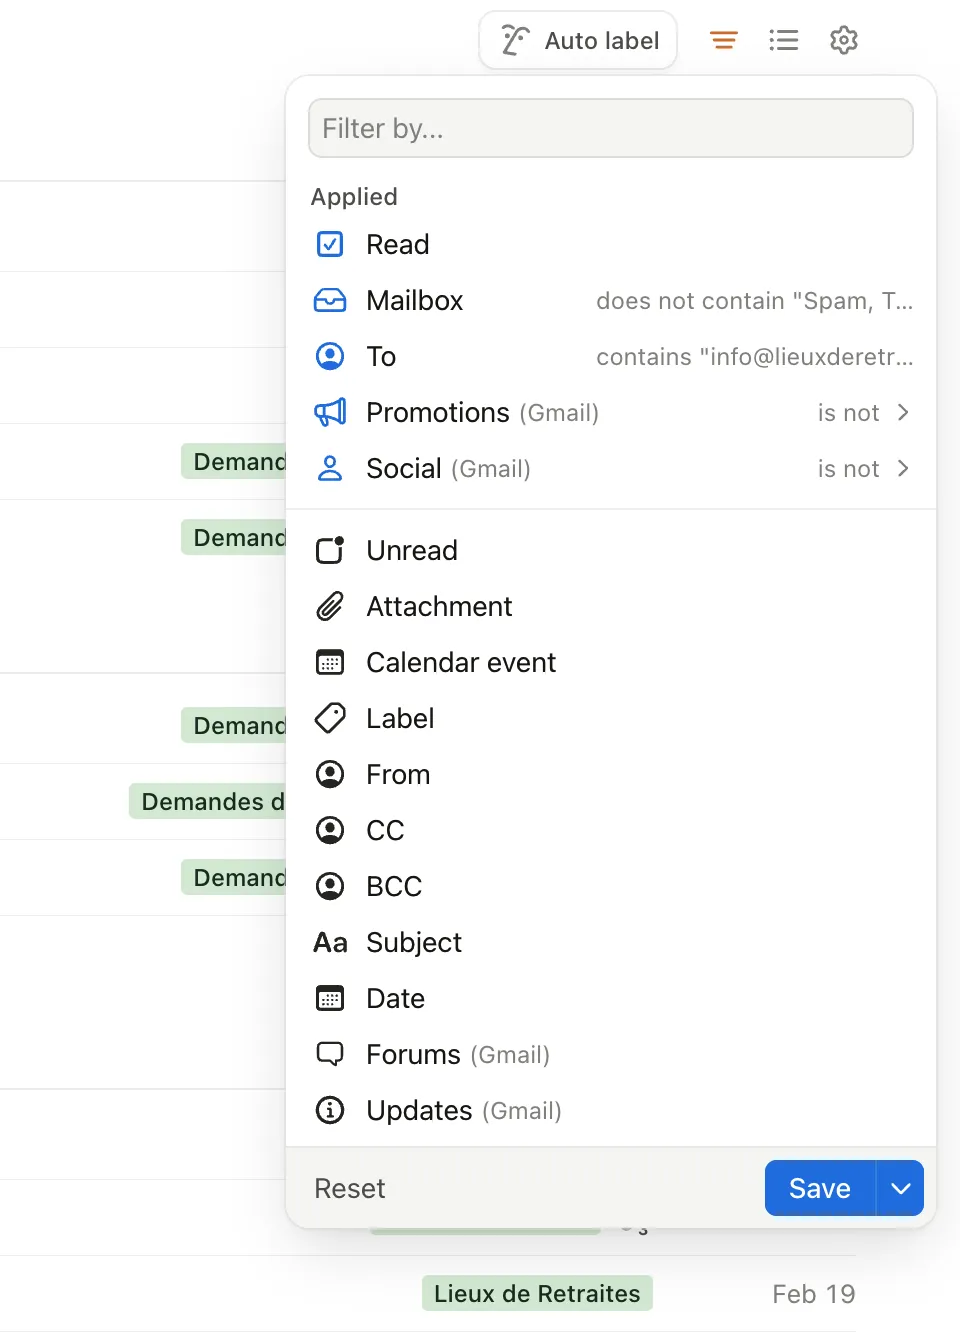The height and width of the screenshot is (1340, 960).
Task: Select the Attachment paperclip icon
Action: point(330,607)
